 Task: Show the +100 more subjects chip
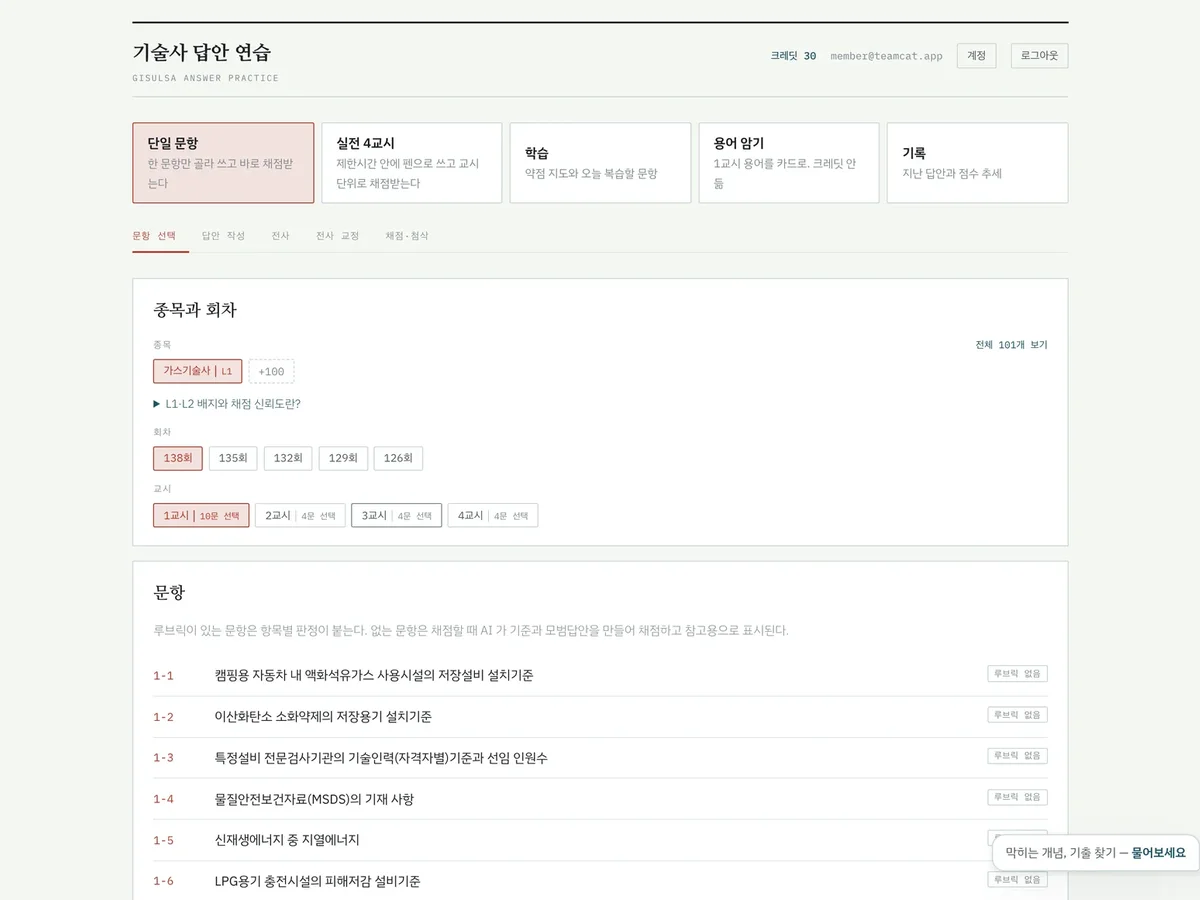(x=271, y=371)
